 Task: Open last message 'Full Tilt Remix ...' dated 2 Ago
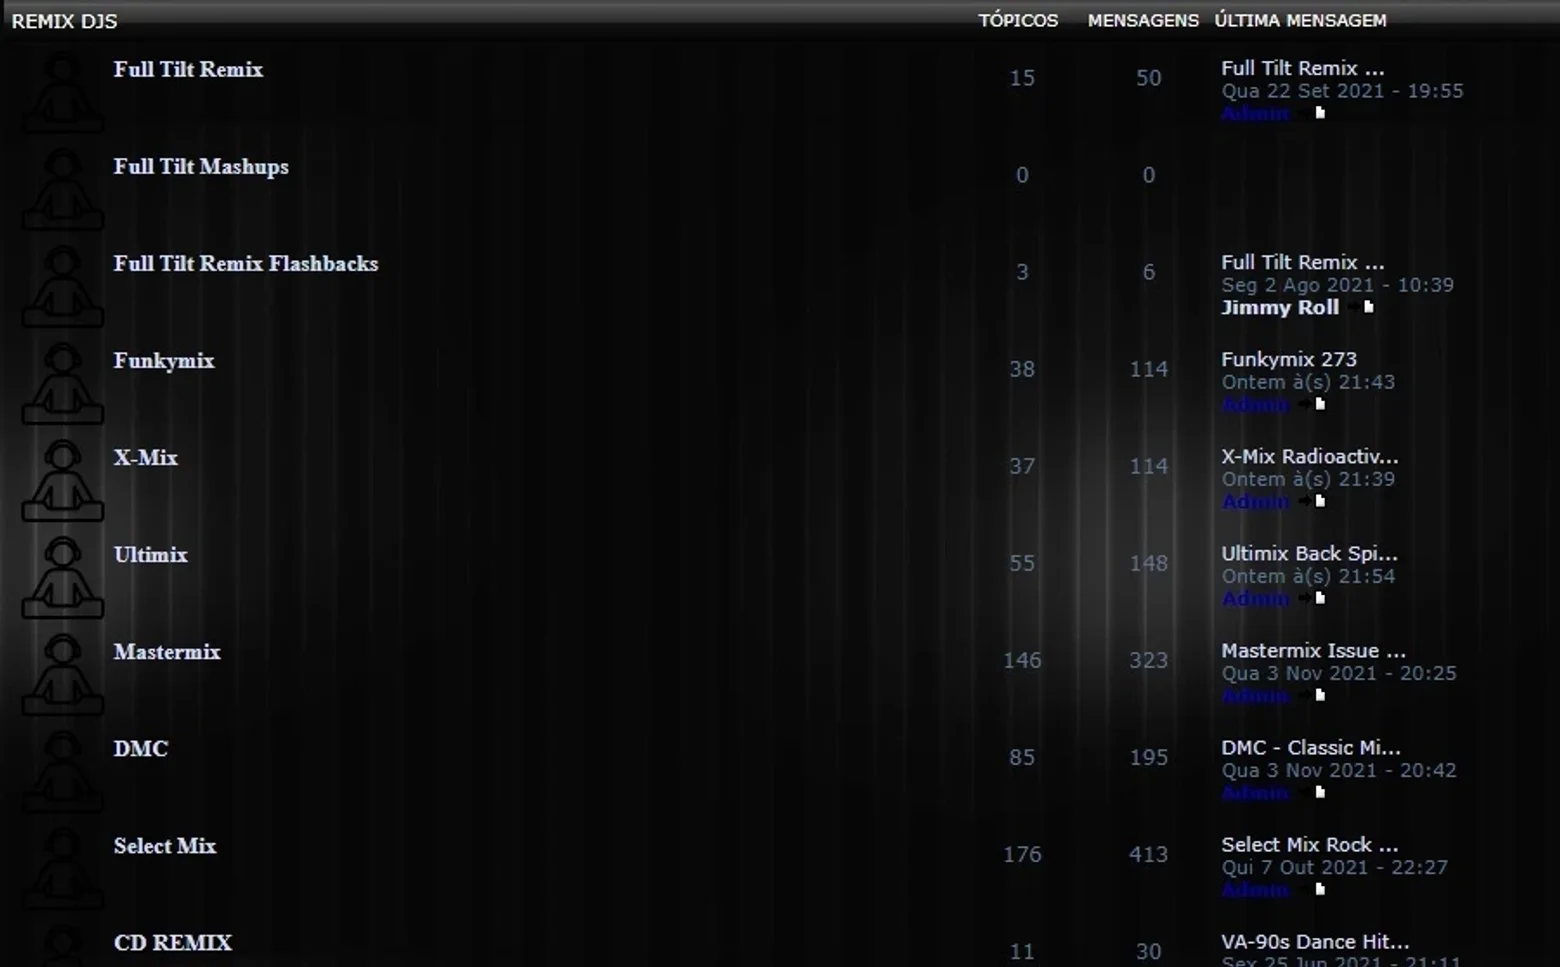click(x=1303, y=262)
